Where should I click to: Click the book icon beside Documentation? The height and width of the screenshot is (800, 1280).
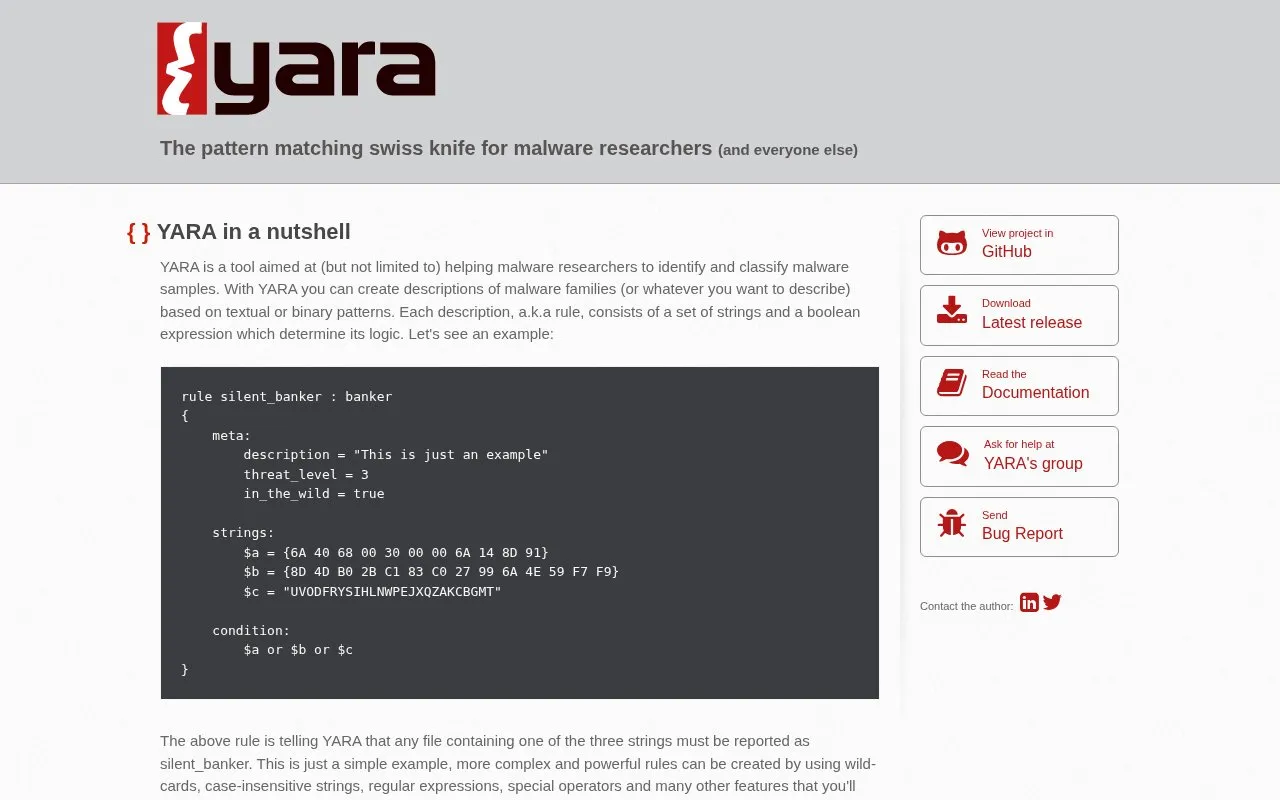[x=952, y=383]
